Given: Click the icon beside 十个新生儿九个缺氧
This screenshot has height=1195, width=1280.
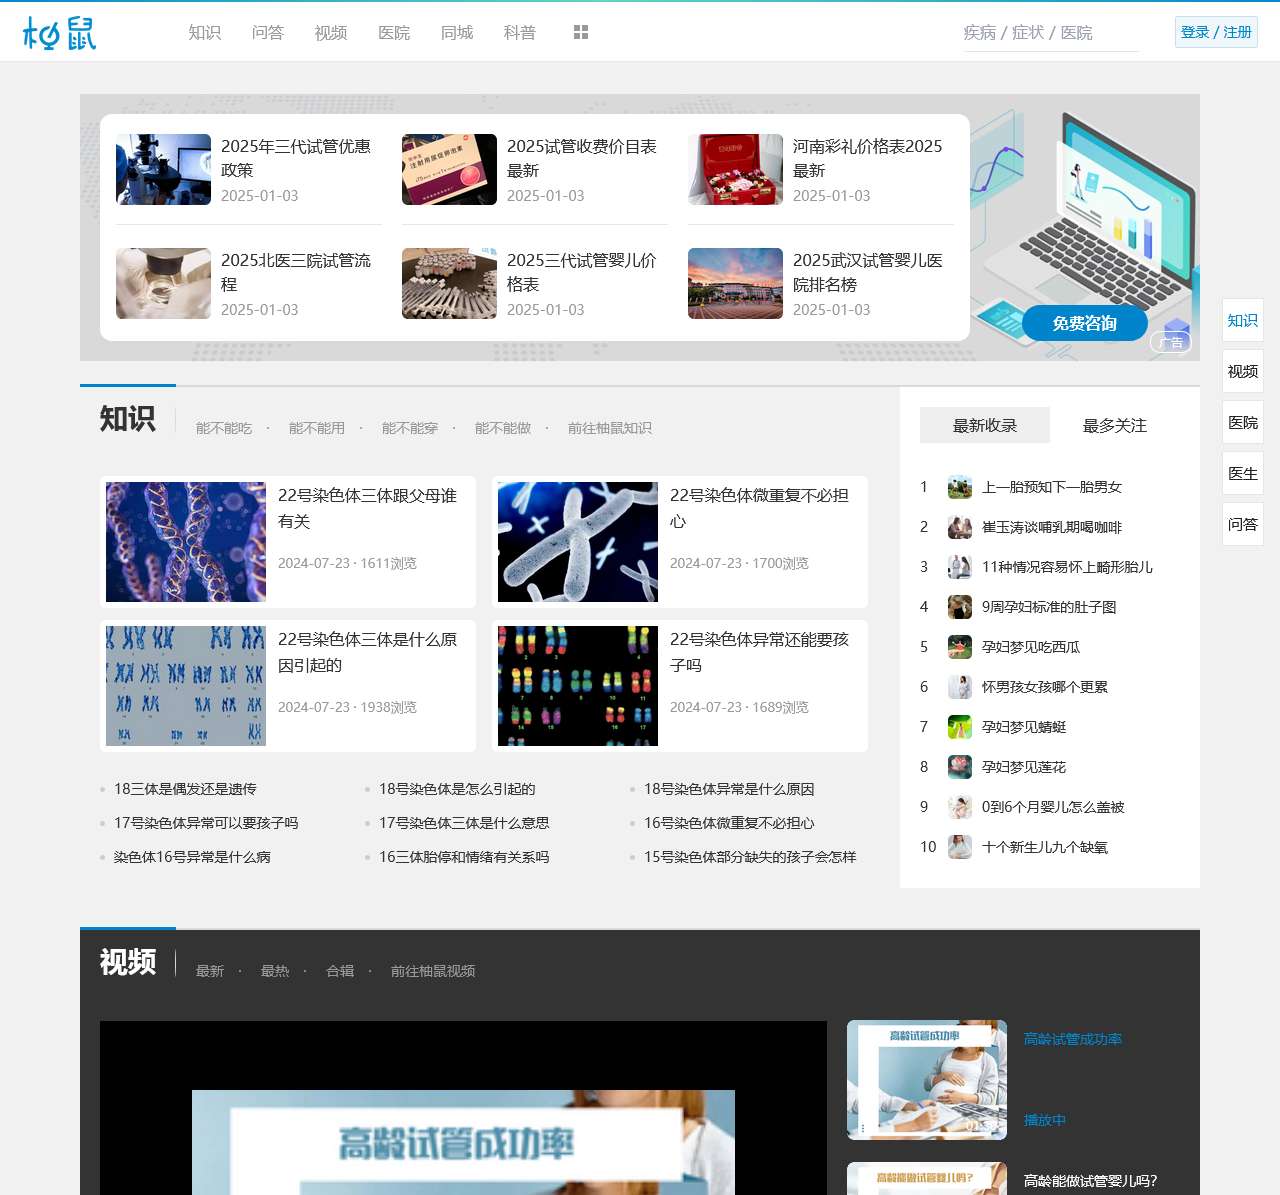Looking at the screenshot, I should pyautogui.click(x=960, y=847).
